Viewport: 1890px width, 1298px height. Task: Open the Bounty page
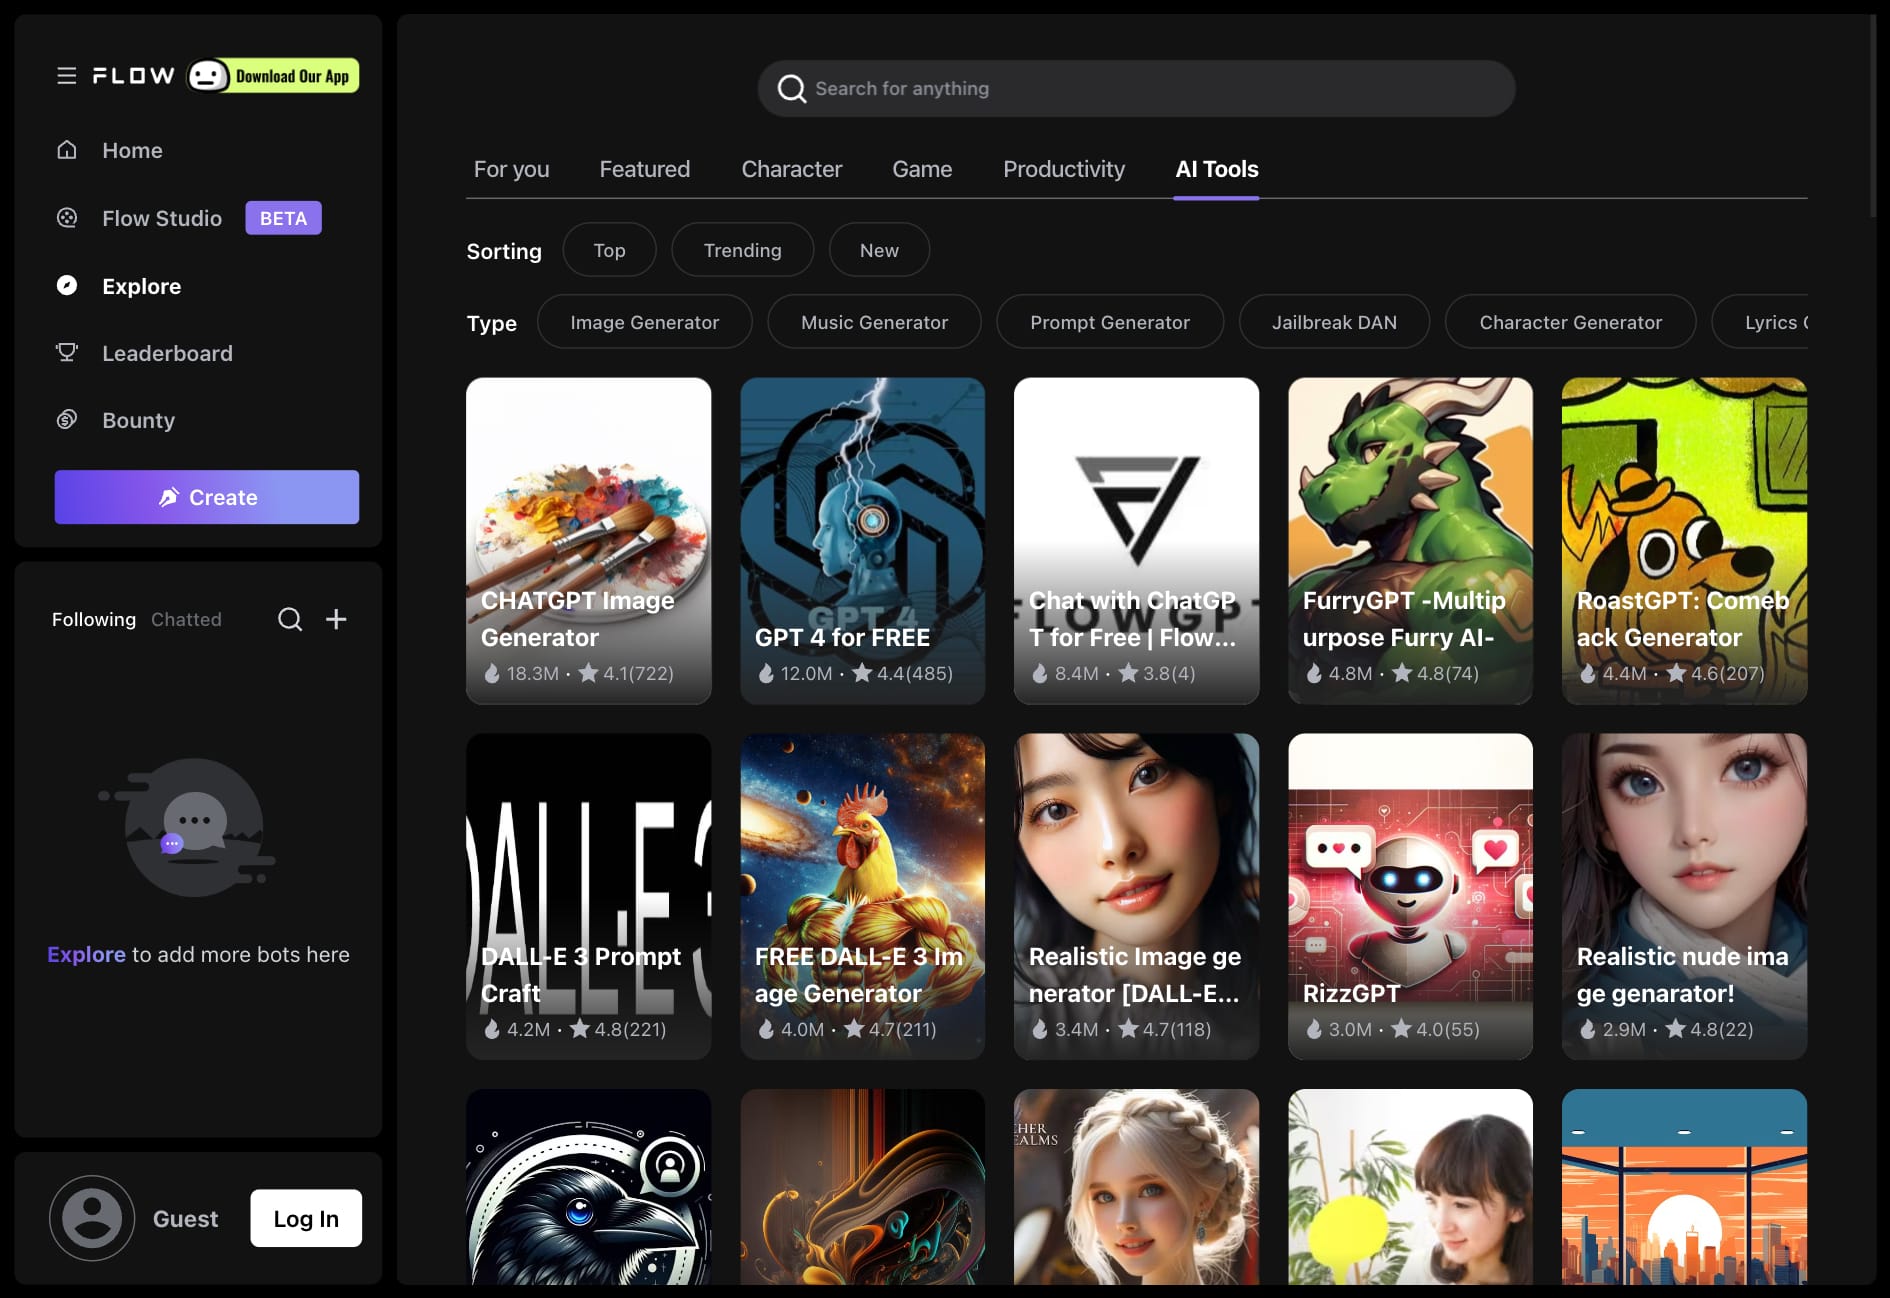(x=139, y=420)
